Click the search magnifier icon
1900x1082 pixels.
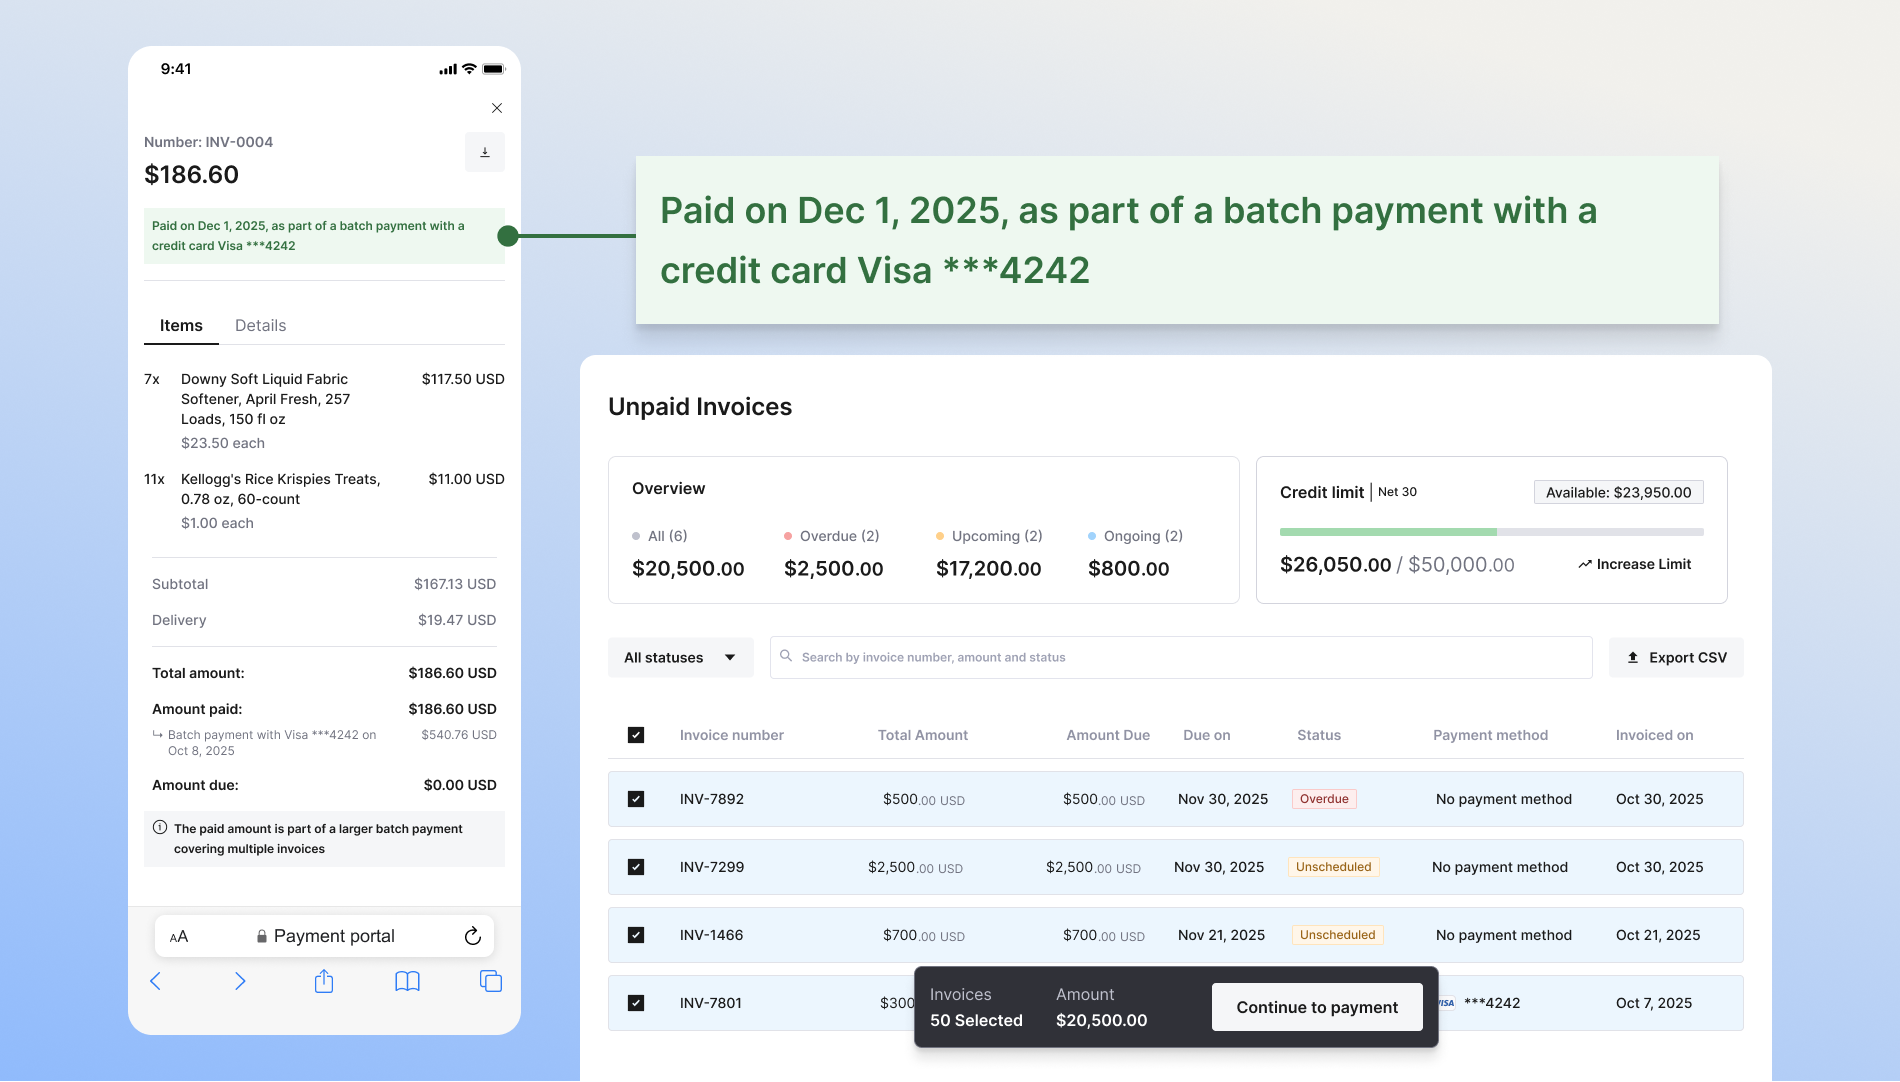point(786,656)
